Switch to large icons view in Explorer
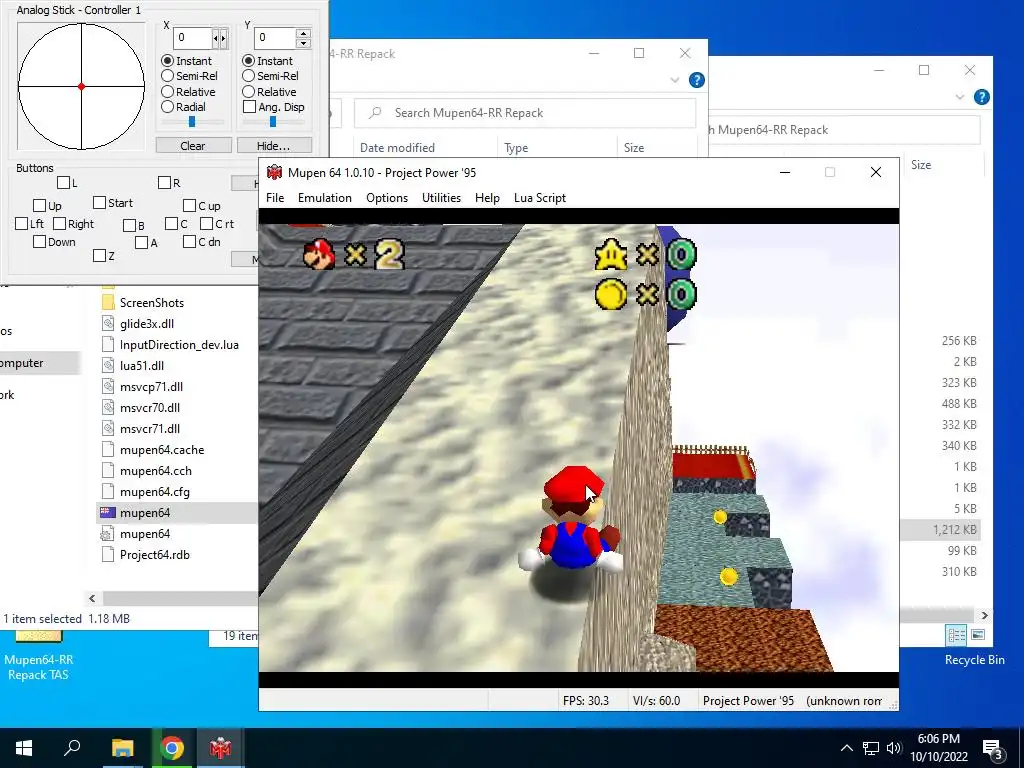 pyautogui.click(x=978, y=635)
